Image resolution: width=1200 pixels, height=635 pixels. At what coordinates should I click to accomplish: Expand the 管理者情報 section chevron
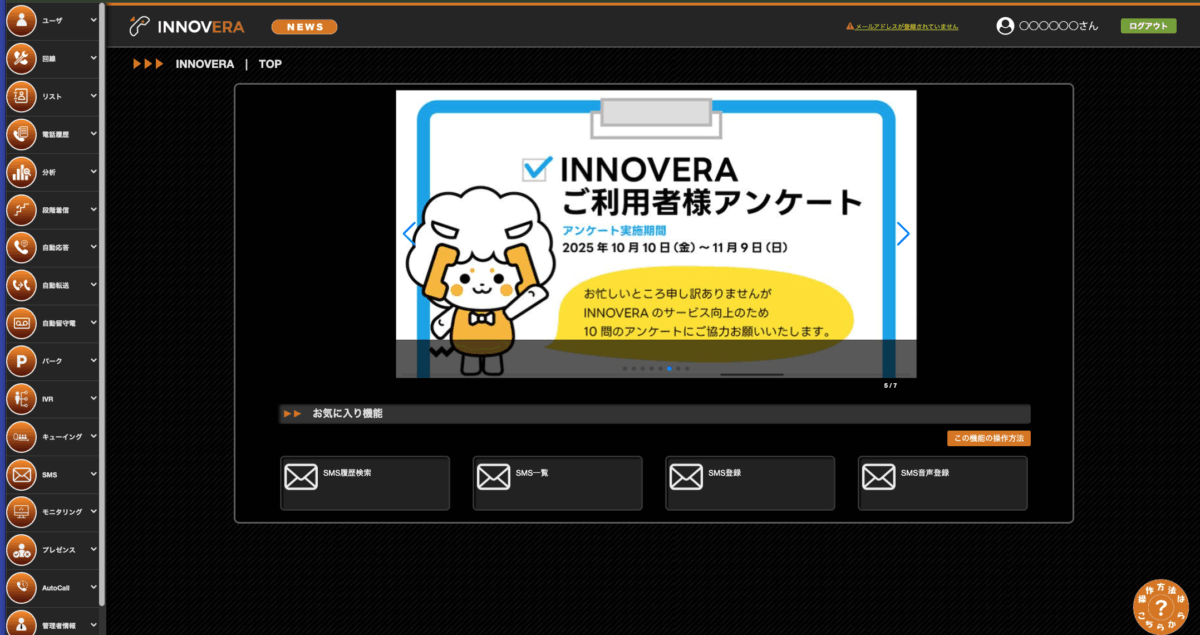pos(95,622)
